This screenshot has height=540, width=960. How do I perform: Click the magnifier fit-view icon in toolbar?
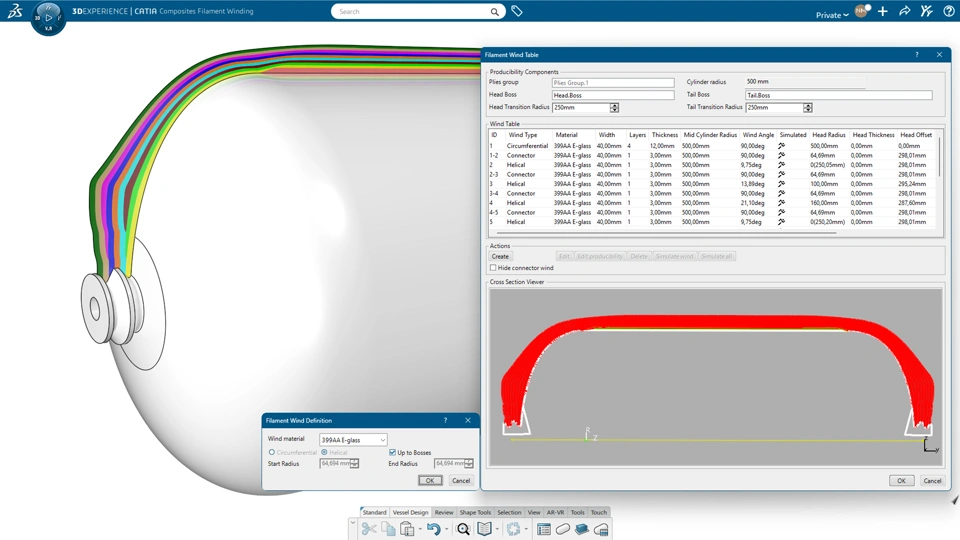click(463, 529)
